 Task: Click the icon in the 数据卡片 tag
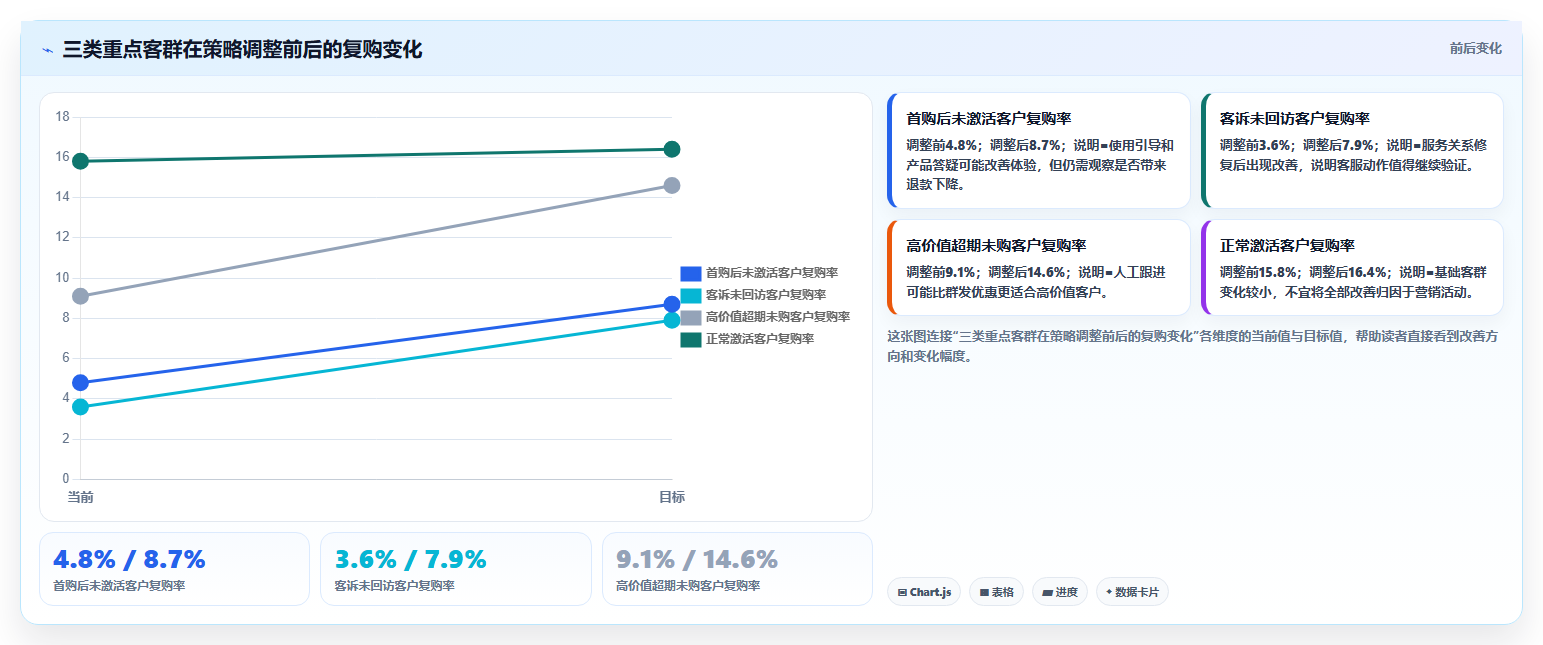[x=1109, y=592]
